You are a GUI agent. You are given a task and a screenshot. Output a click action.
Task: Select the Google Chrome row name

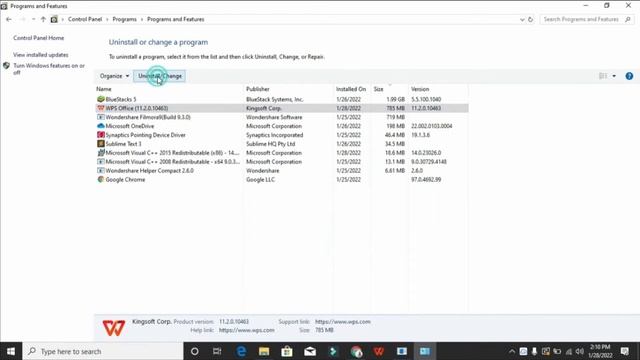pos(125,180)
